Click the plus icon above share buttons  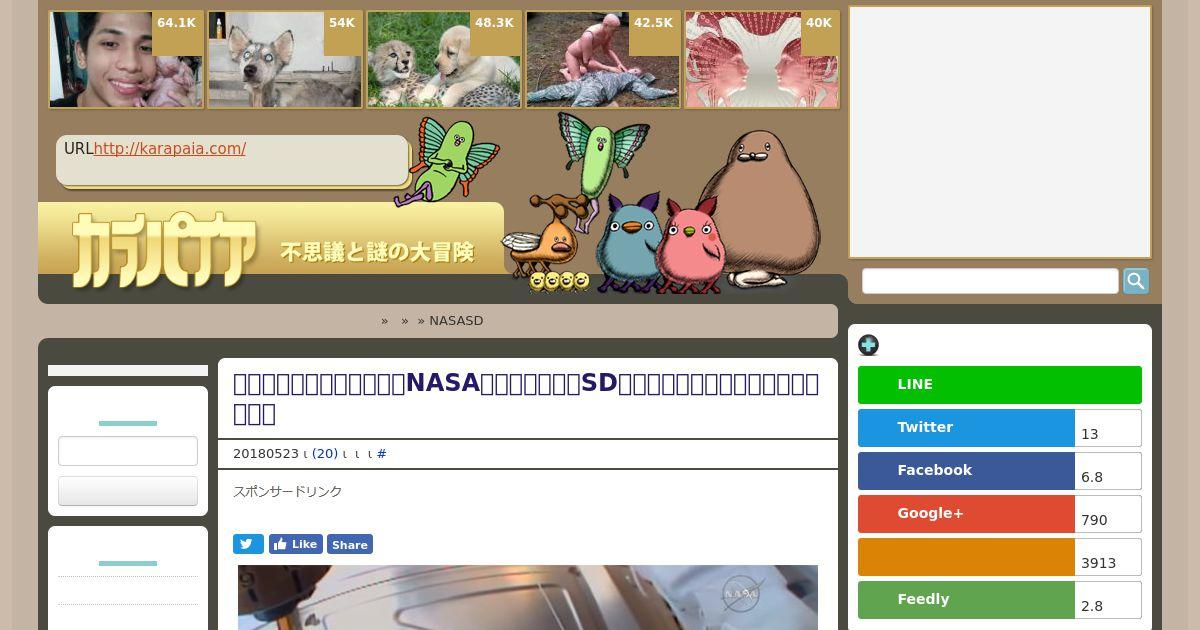(x=868, y=345)
